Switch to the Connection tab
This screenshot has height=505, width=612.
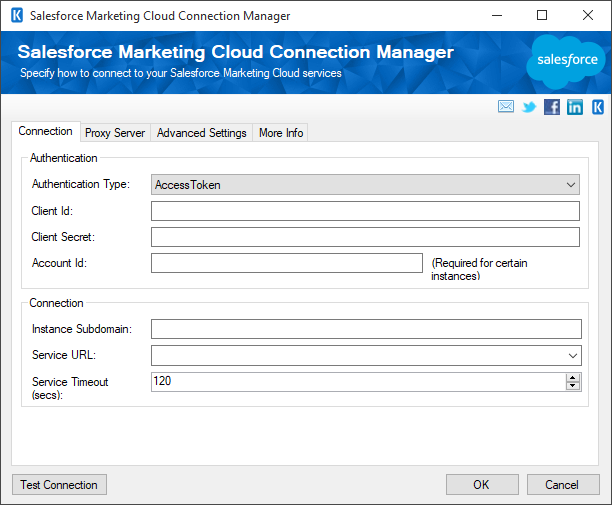pyautogui.click(x=46, y=131)
